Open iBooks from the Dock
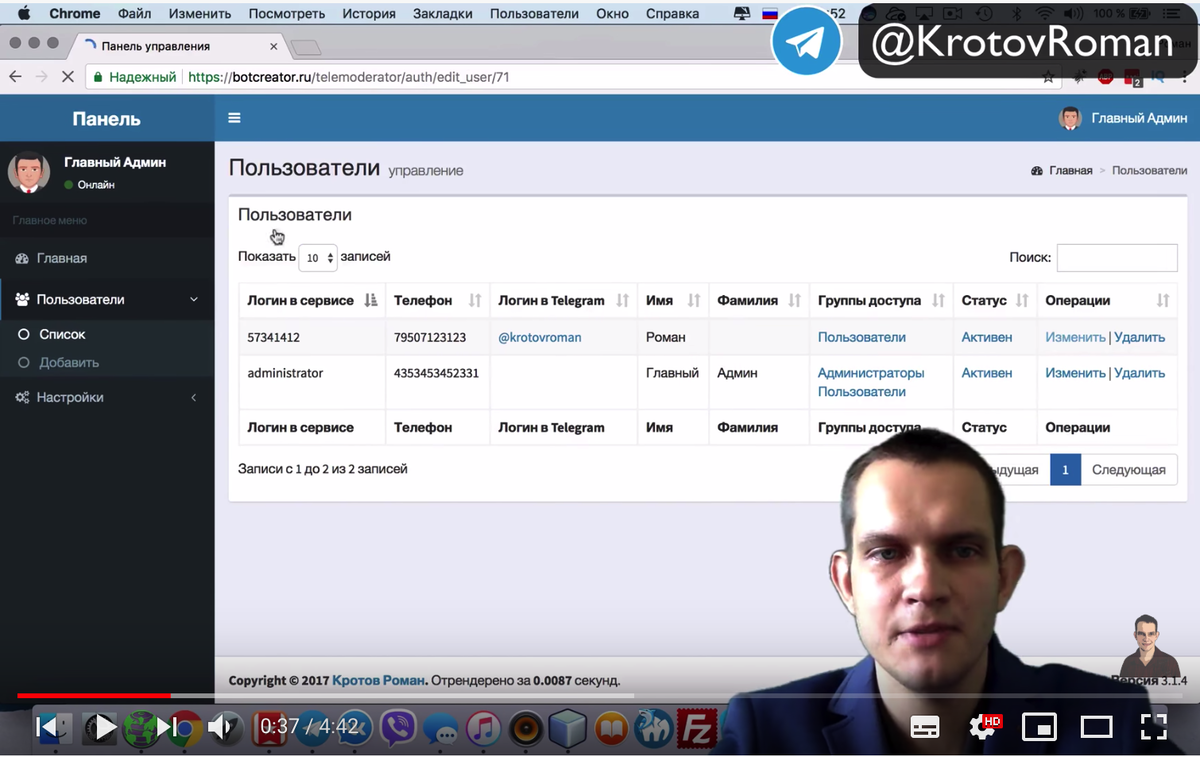Image resolution: width=1200 pixels, height=757 pixels. pyautogui.click(x=611, y=727)
